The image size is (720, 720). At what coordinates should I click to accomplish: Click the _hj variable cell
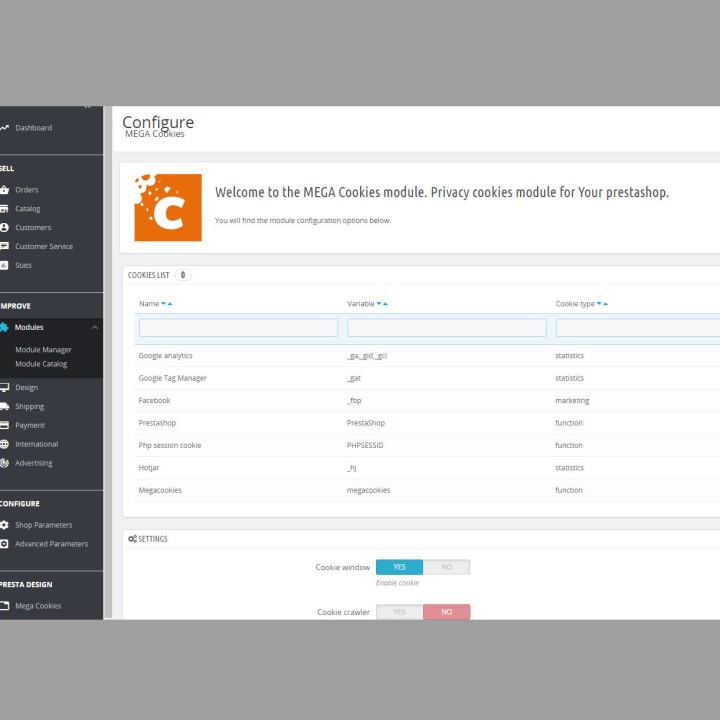(x=351, y=468)
